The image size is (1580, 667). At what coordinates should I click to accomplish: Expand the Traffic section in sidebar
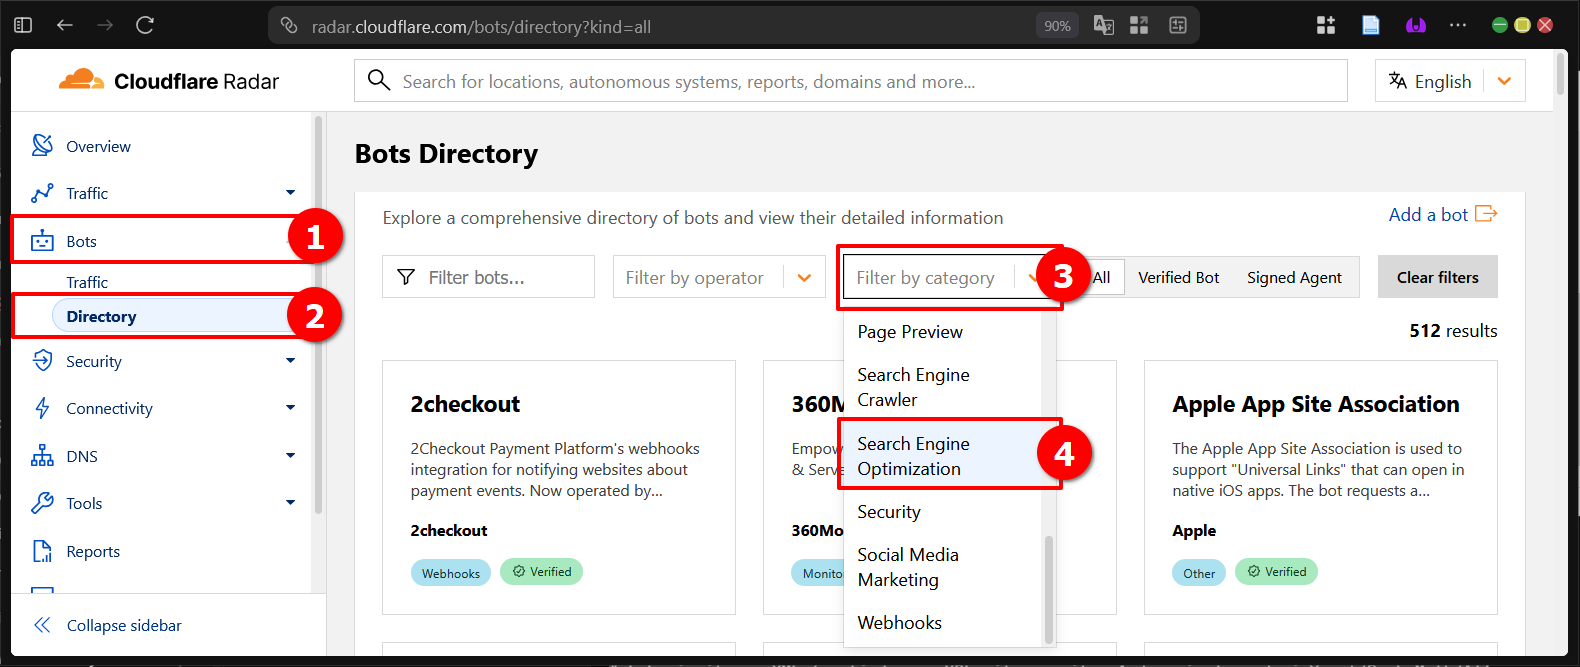(290, 193)
